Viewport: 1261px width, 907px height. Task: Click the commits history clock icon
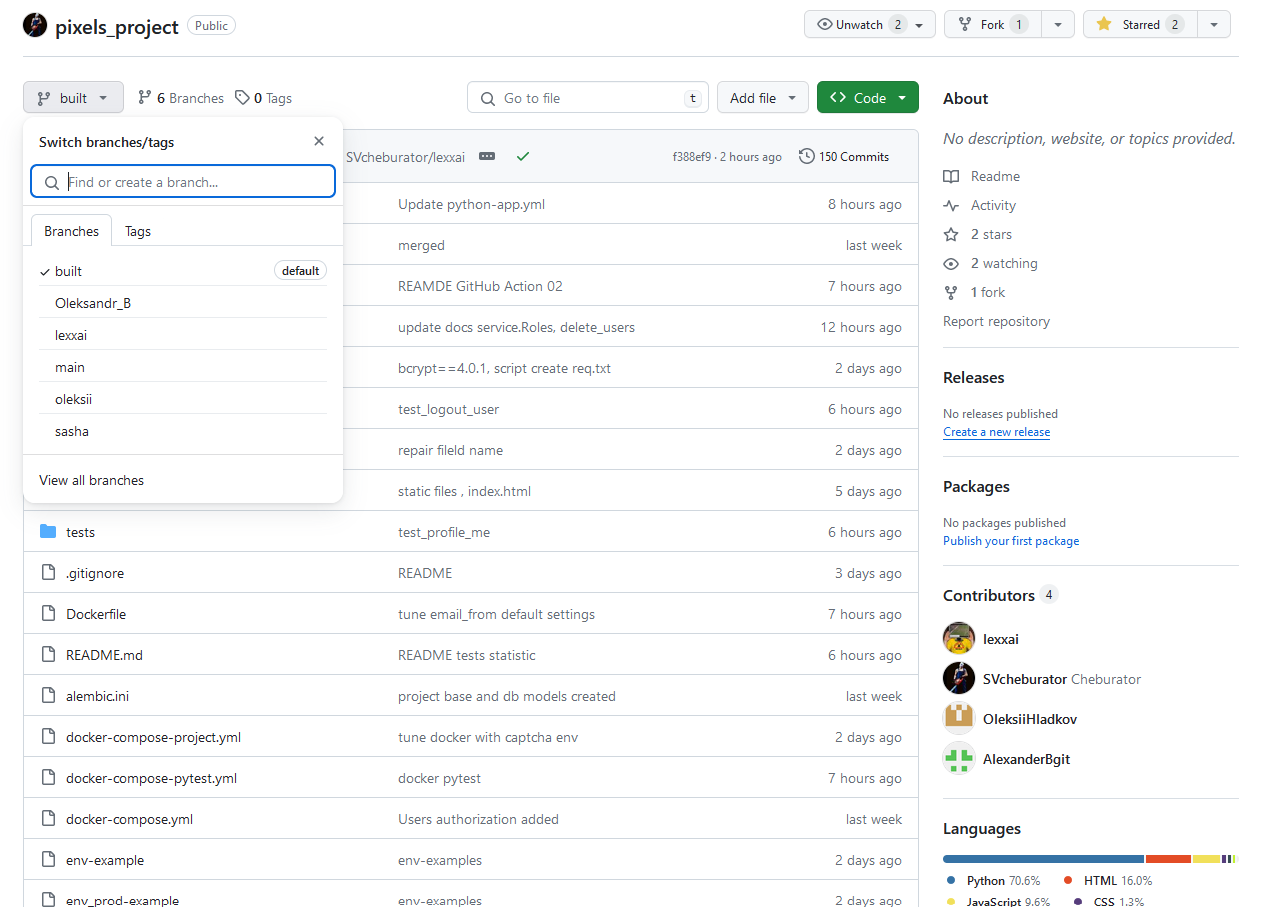807,156
